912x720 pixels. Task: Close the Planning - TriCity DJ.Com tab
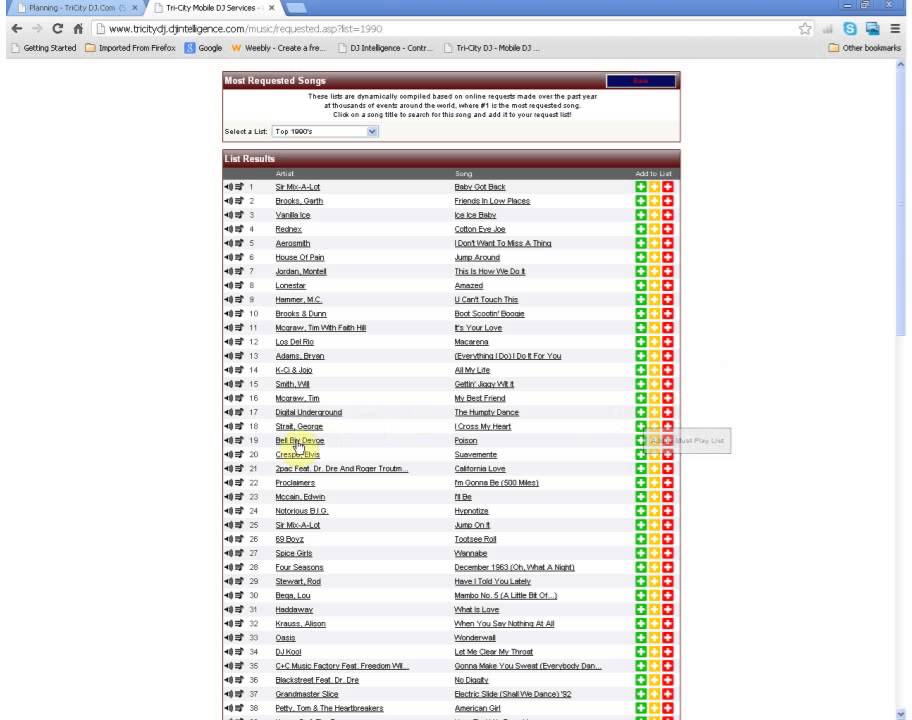[135, 8]
